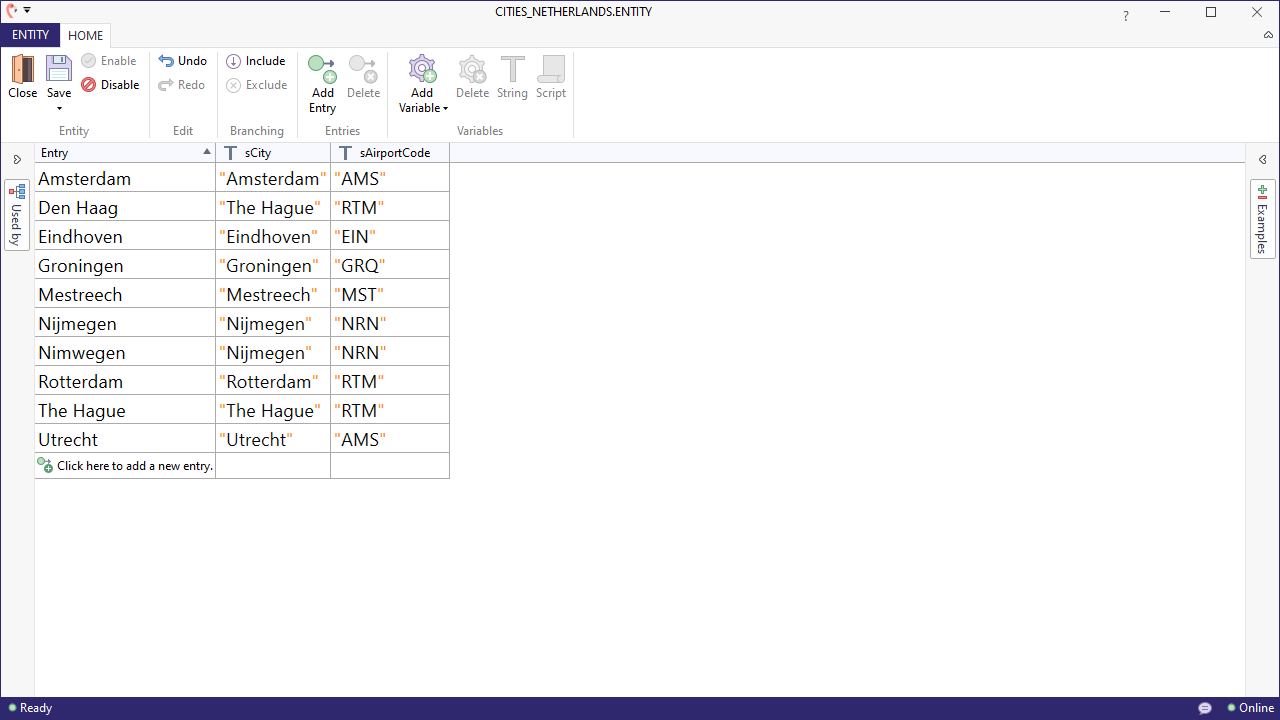Collapse the ribbon with top-right chevron
Viewport: 1280px width, 720px height.
1268,35
